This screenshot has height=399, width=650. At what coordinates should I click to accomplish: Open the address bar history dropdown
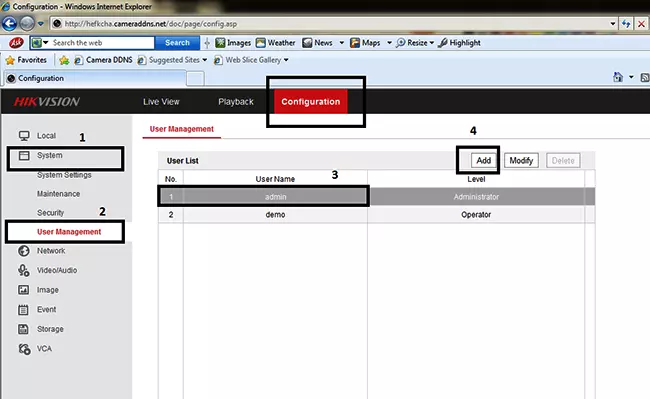[613, 24]
